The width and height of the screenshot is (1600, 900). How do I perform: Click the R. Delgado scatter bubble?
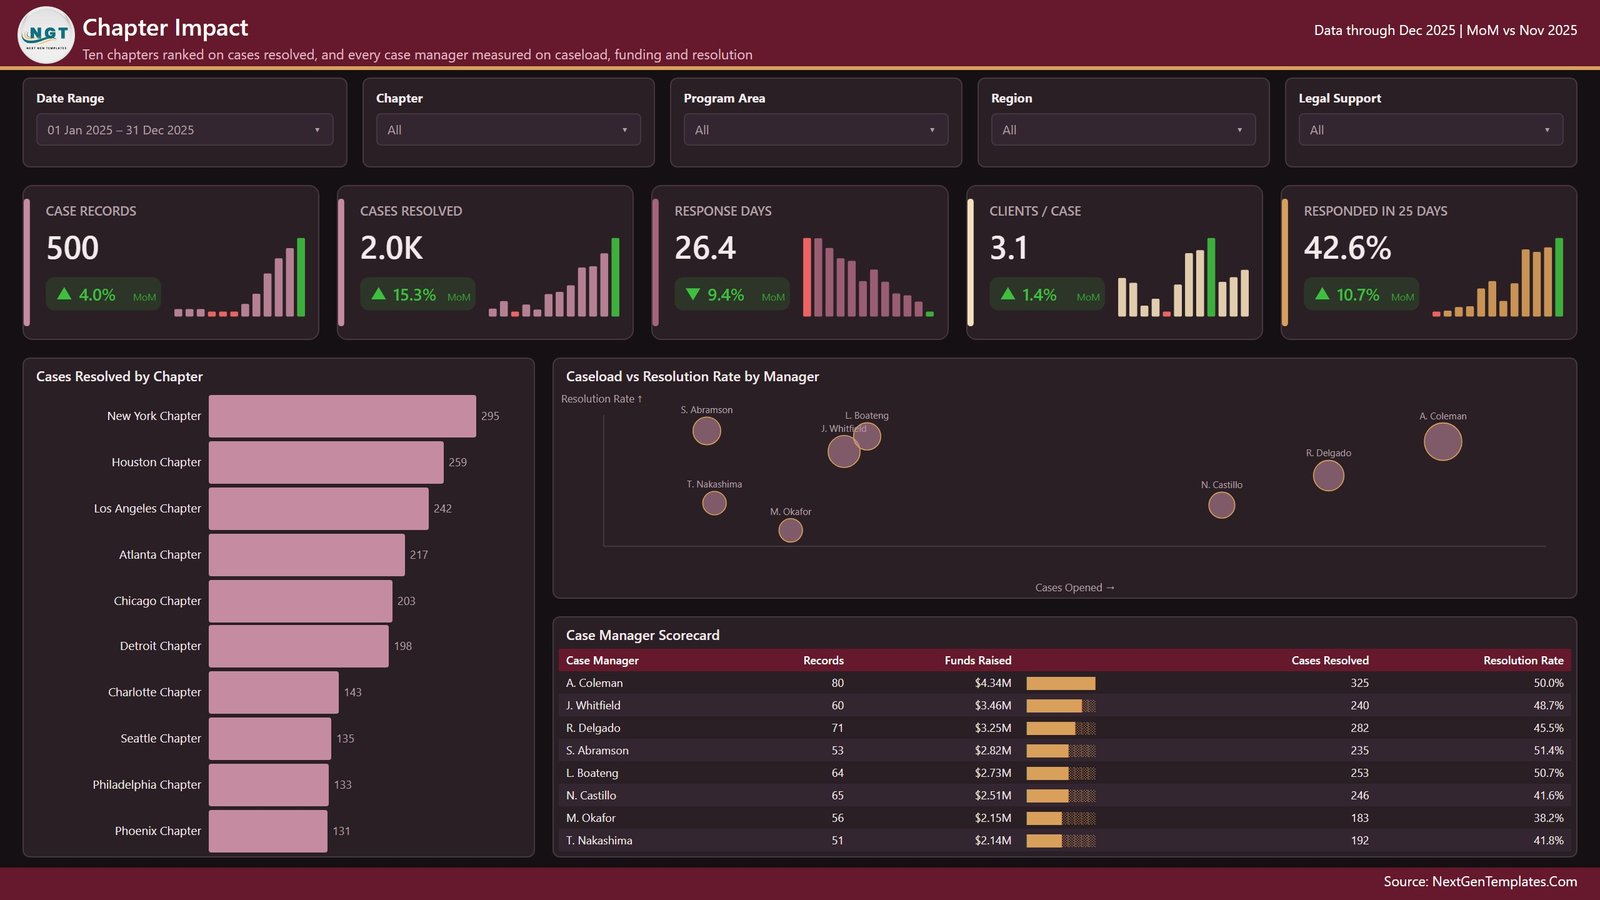1328,475
